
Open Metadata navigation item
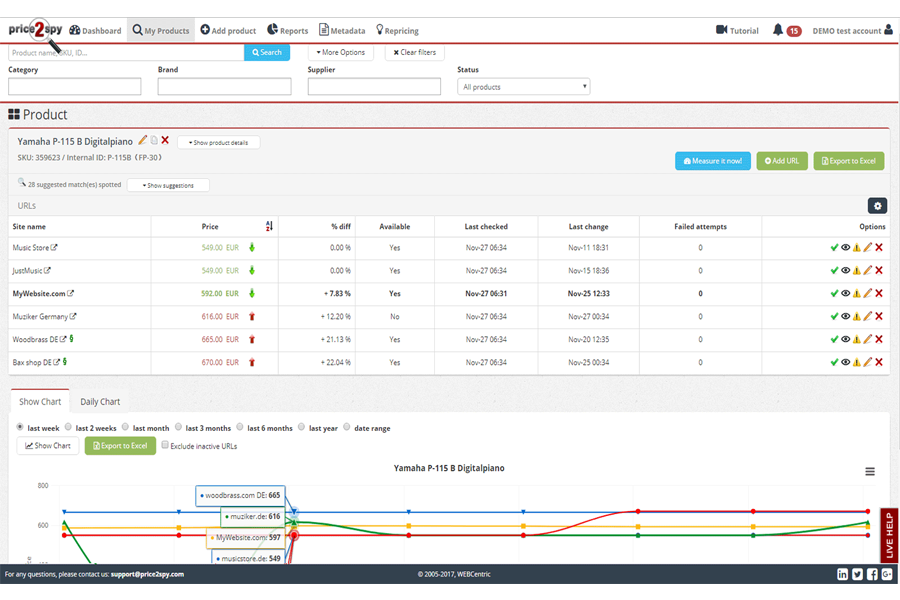(x=342, y=30)
